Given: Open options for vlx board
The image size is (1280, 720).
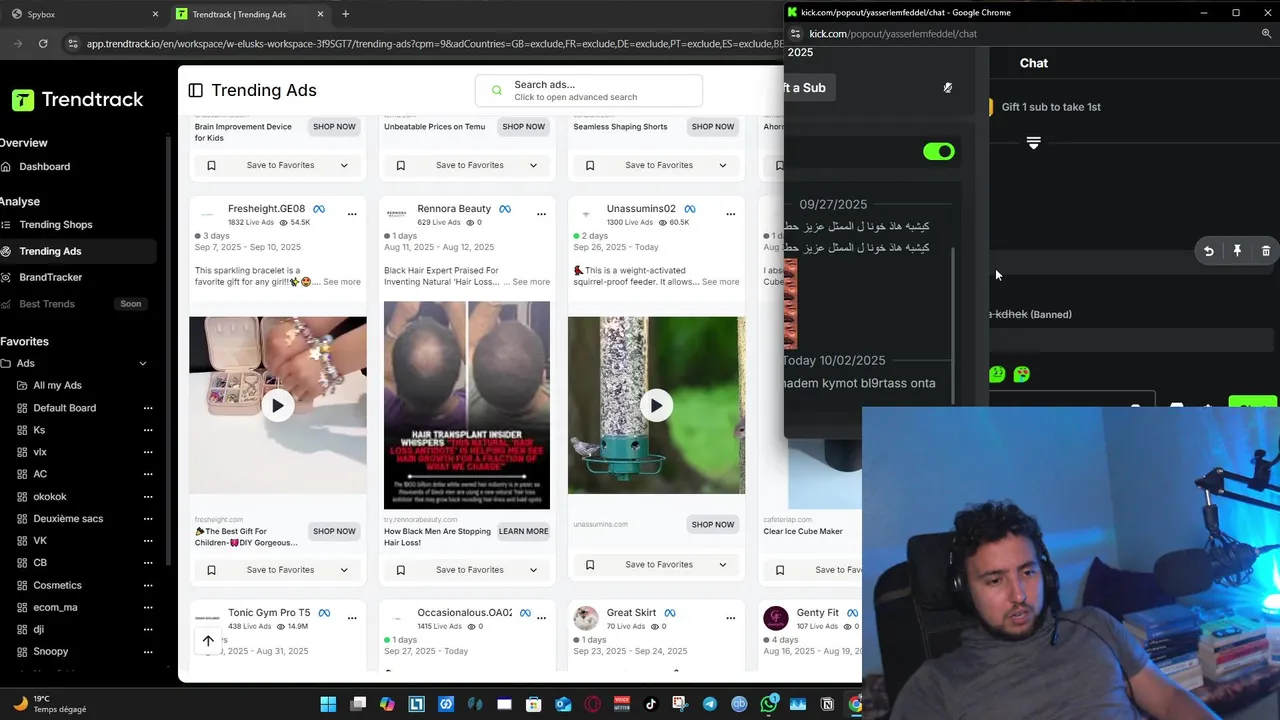Looking at the screenshot, I should click(148, 452).
